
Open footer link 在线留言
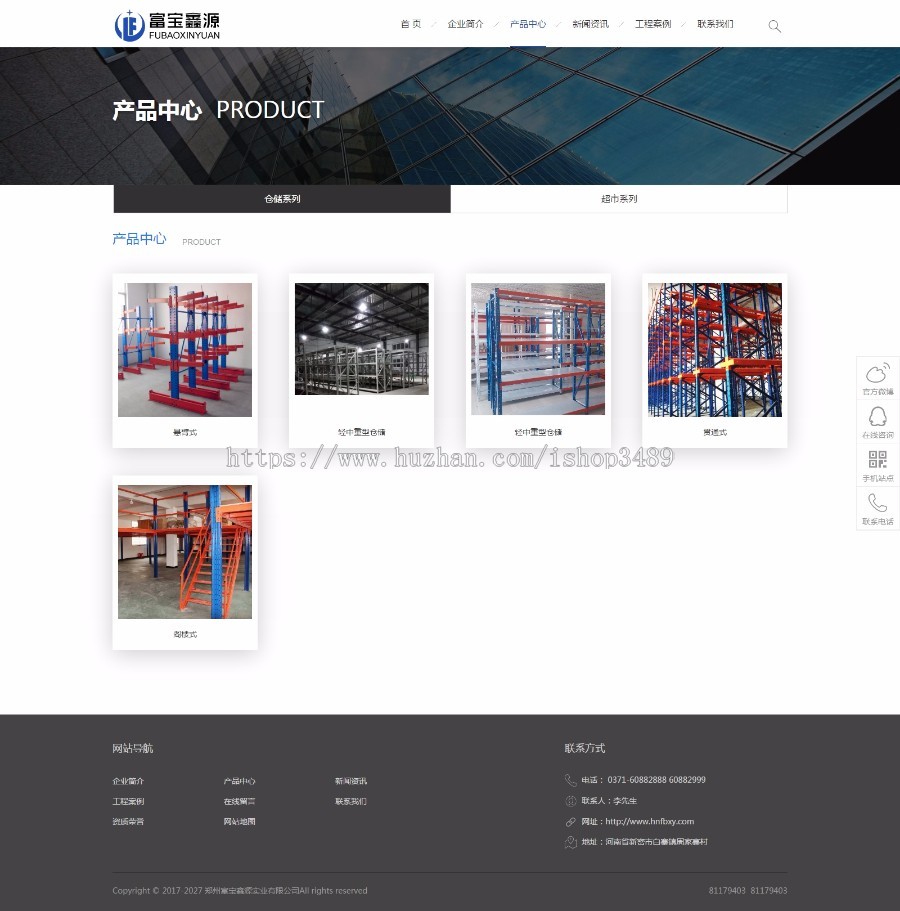pos(239,801)
